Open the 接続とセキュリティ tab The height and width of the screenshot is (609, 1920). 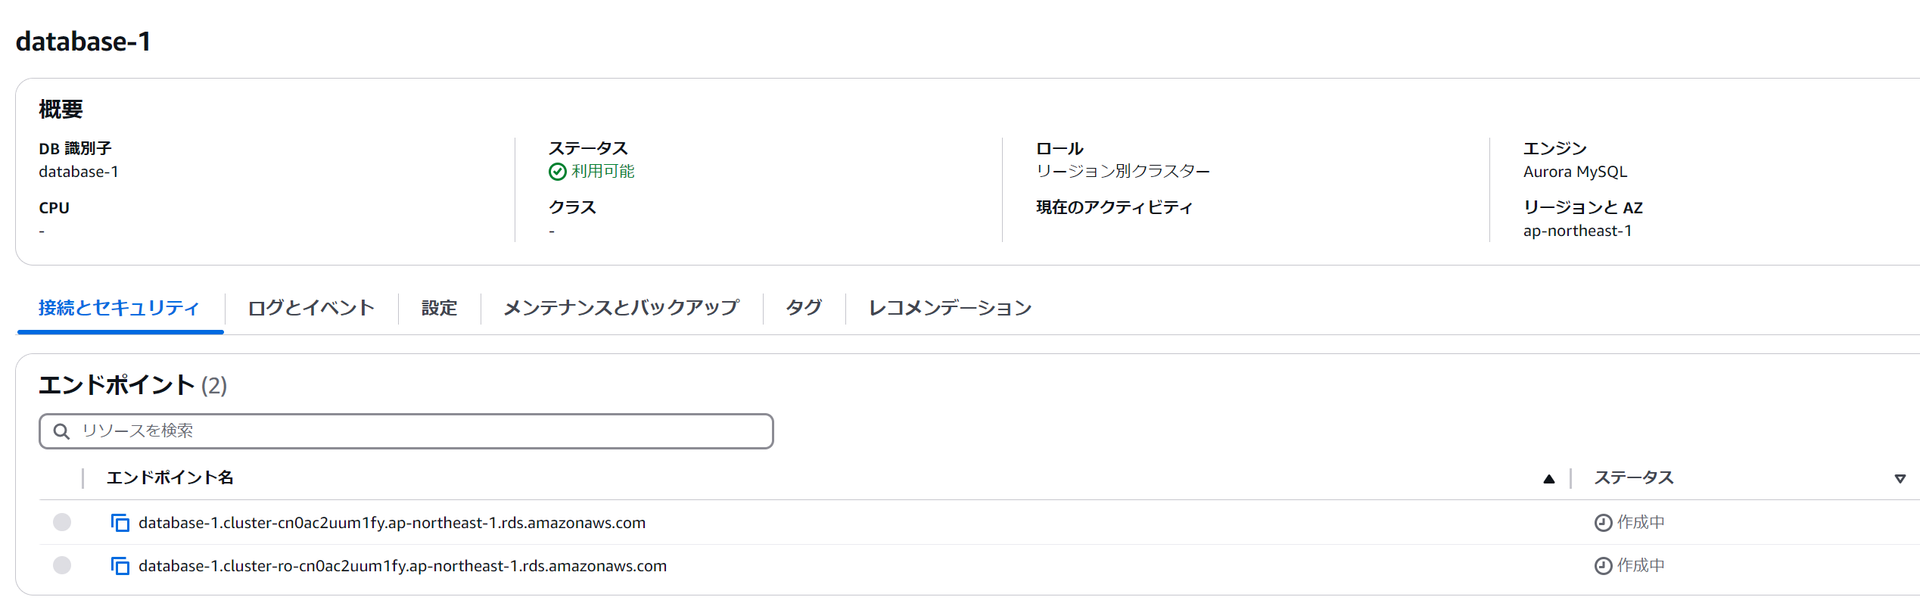coord(119,308)
